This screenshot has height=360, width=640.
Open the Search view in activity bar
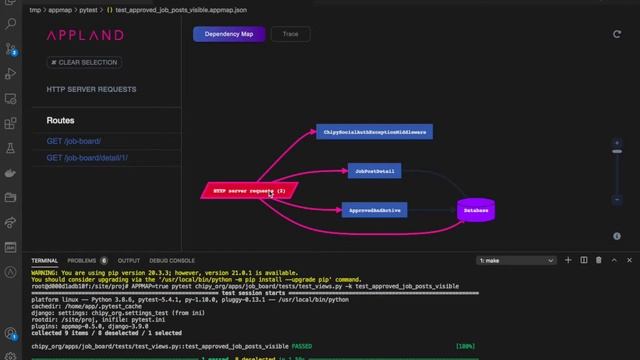[x=11, y=24]
